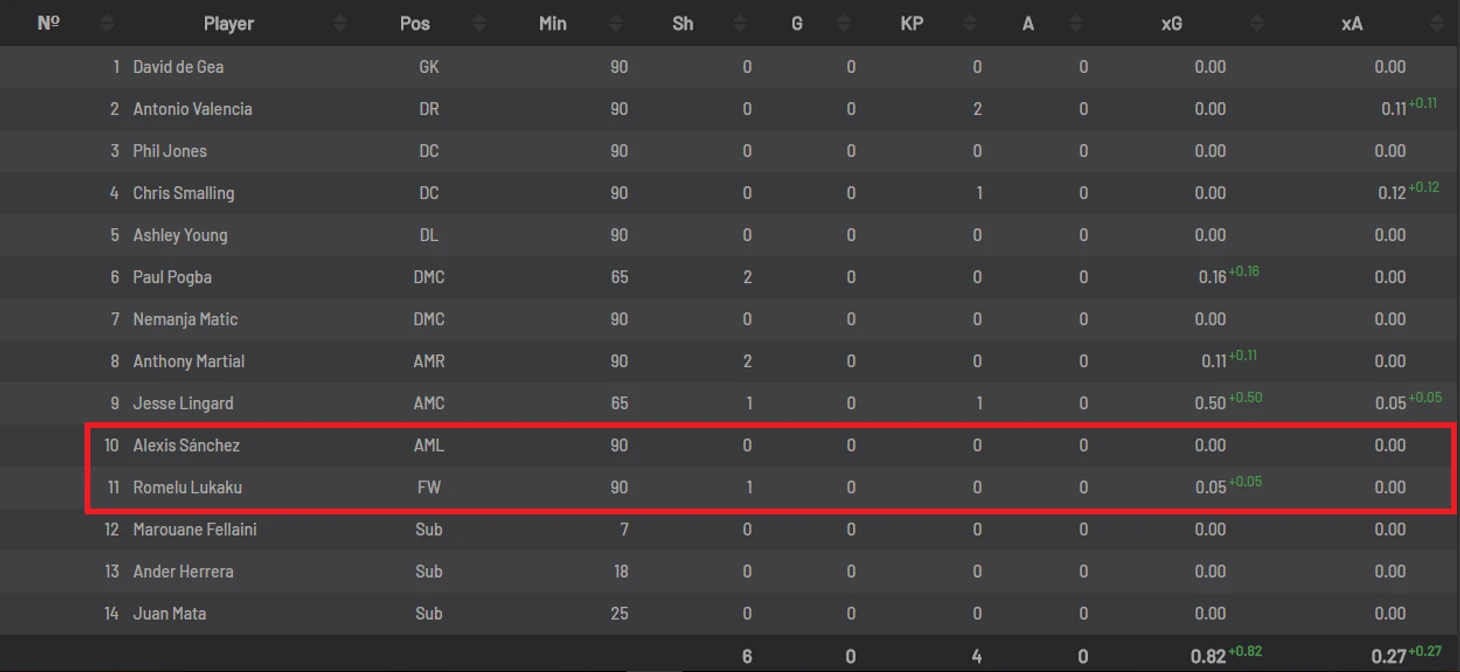1460x672 pixels.
Task: Sort by A column sort icon
Action: point(1076,23)
